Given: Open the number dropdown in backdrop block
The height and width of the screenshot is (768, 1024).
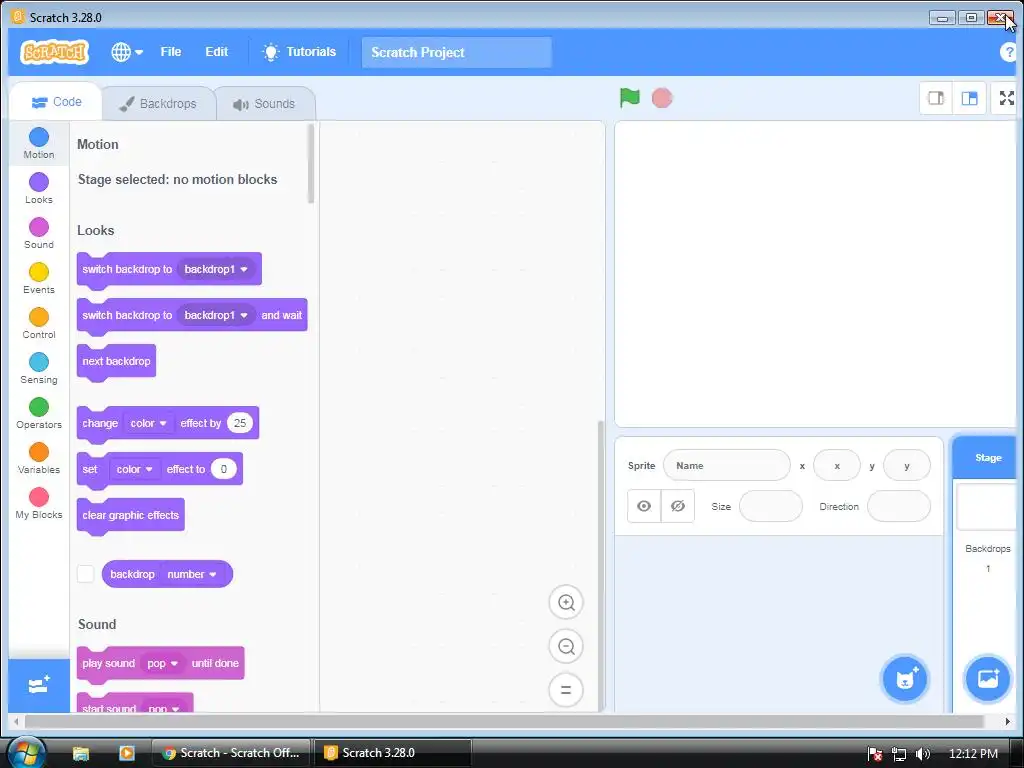Looking at the screenshot, I should (191, 574).
